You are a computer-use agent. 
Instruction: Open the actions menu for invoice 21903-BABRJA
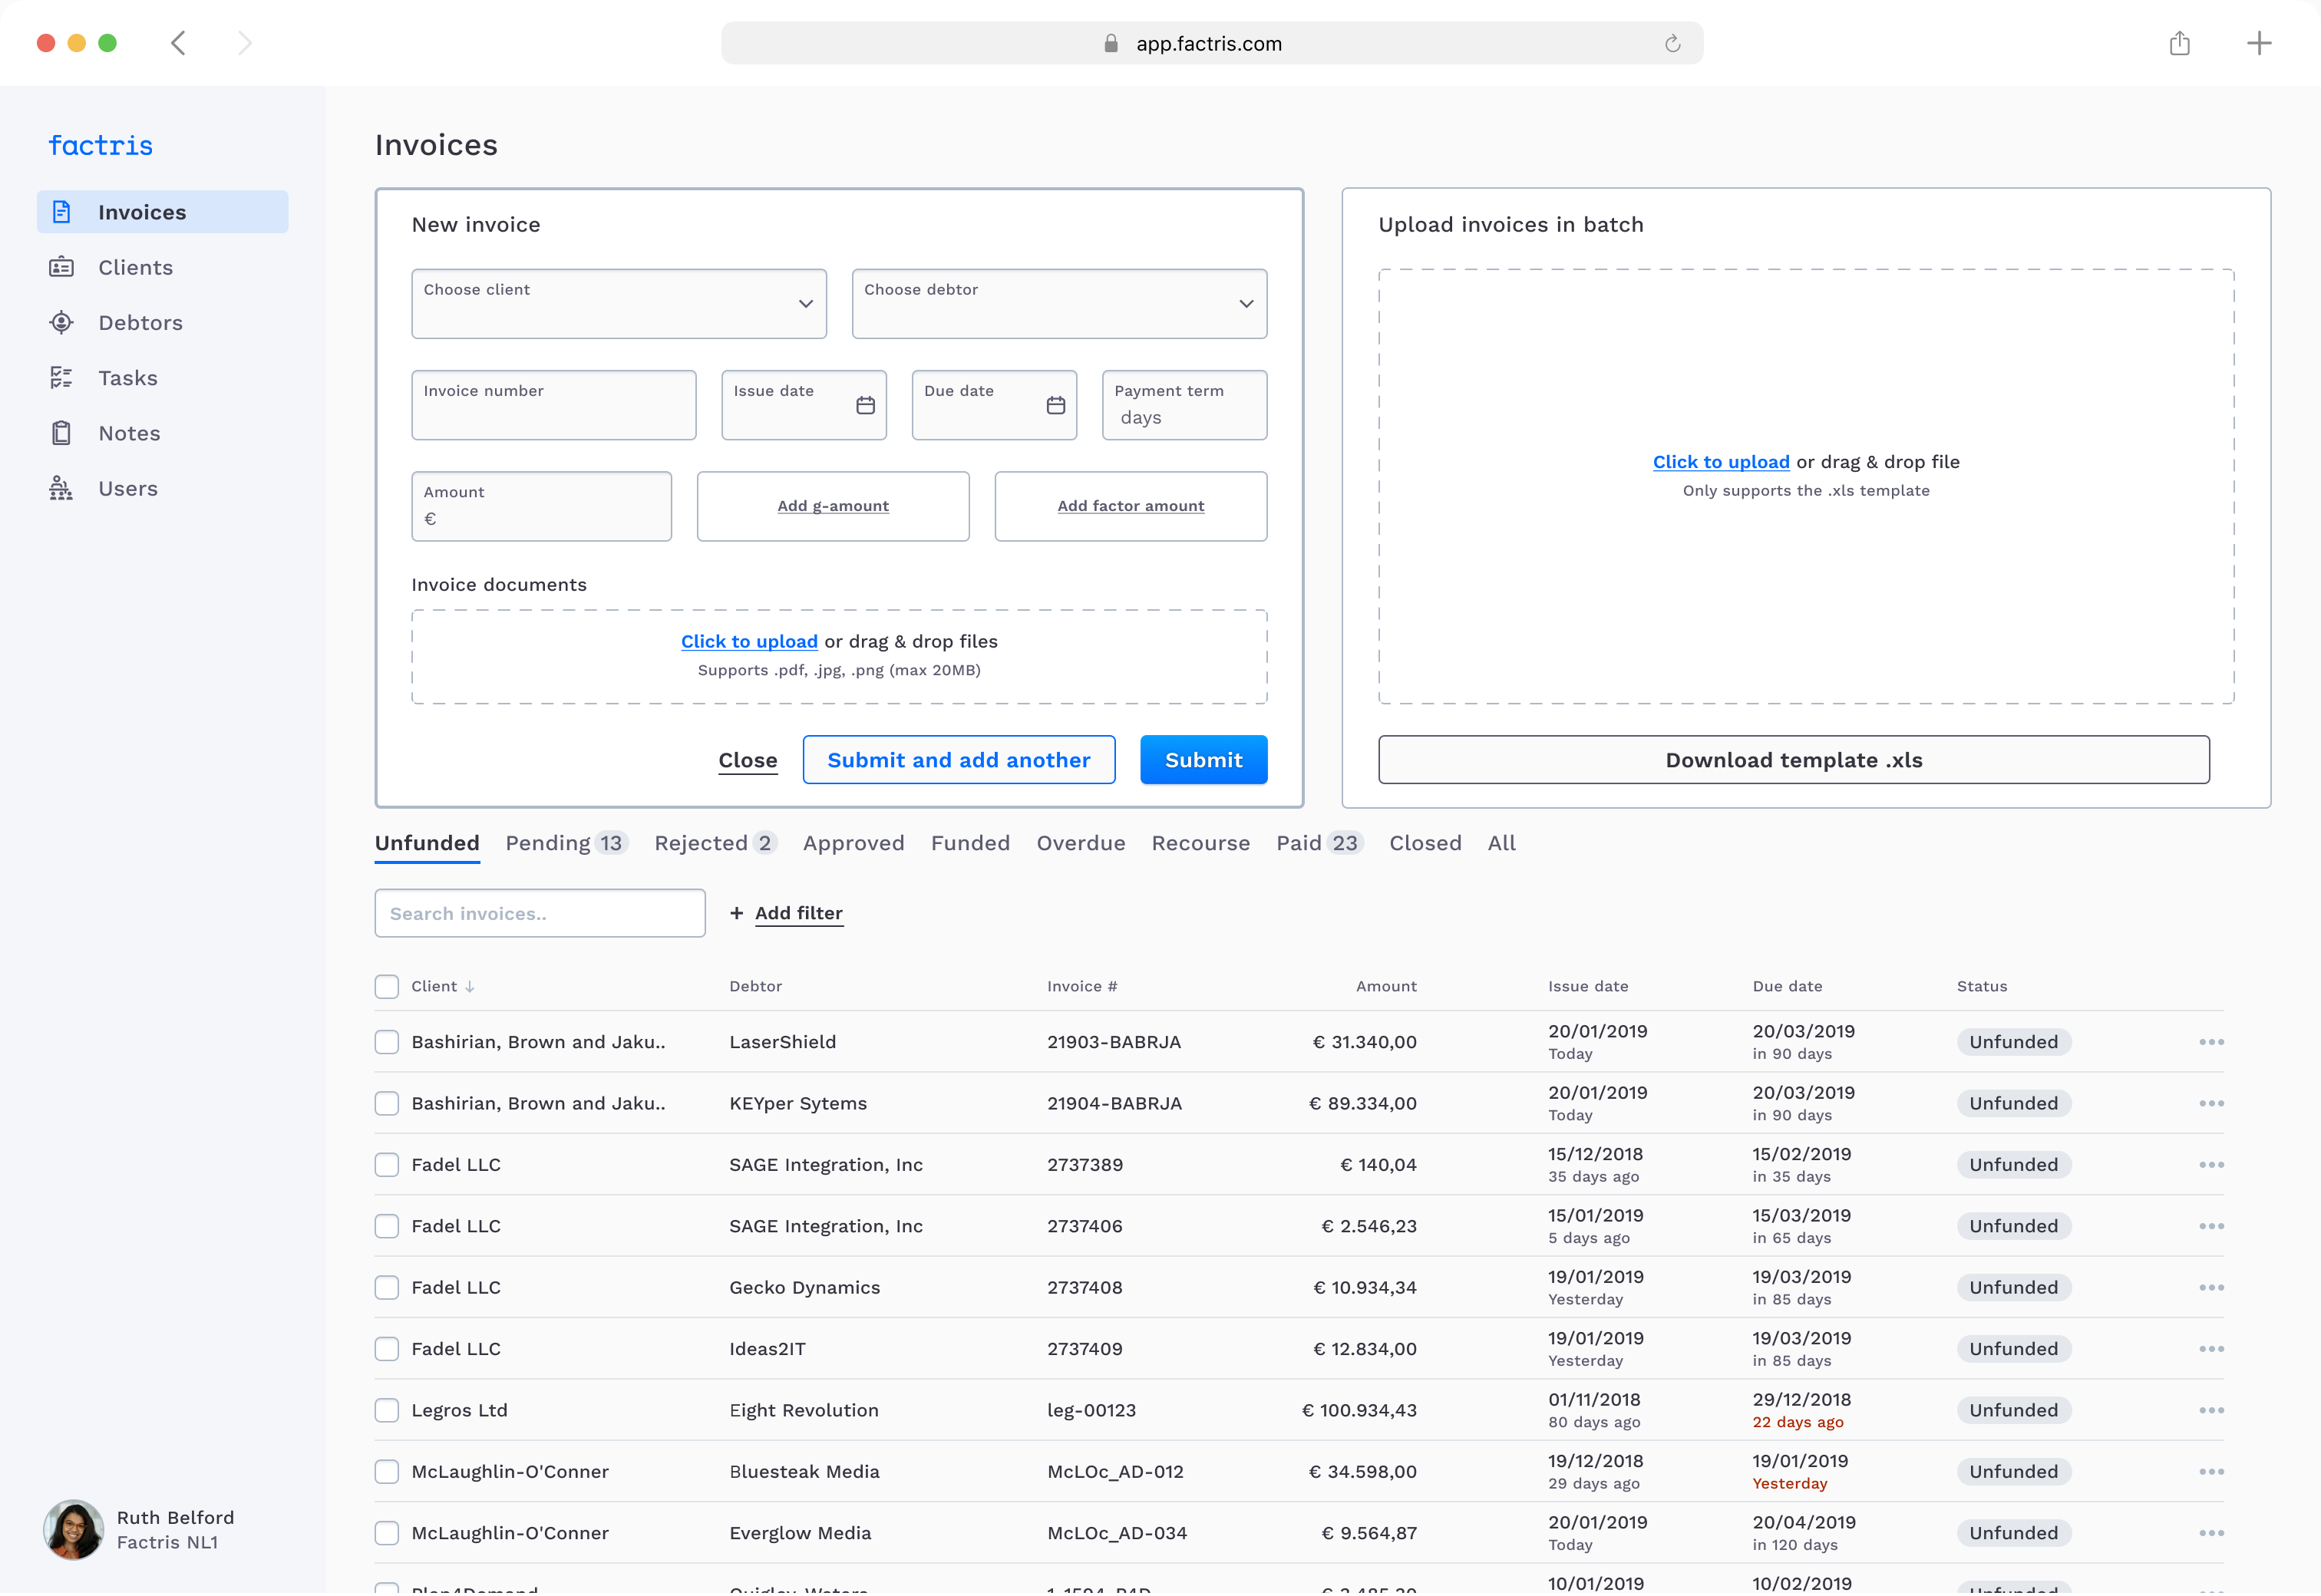(2211, 1041)
